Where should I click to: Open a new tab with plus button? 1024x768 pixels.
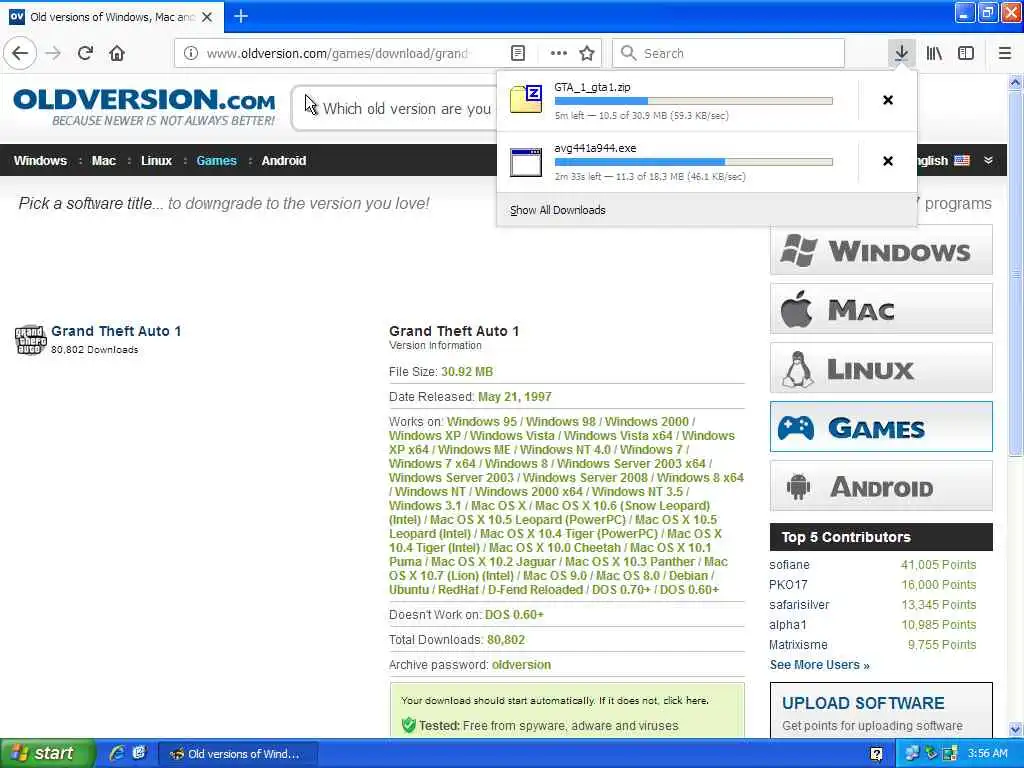(x=240, y=16)
